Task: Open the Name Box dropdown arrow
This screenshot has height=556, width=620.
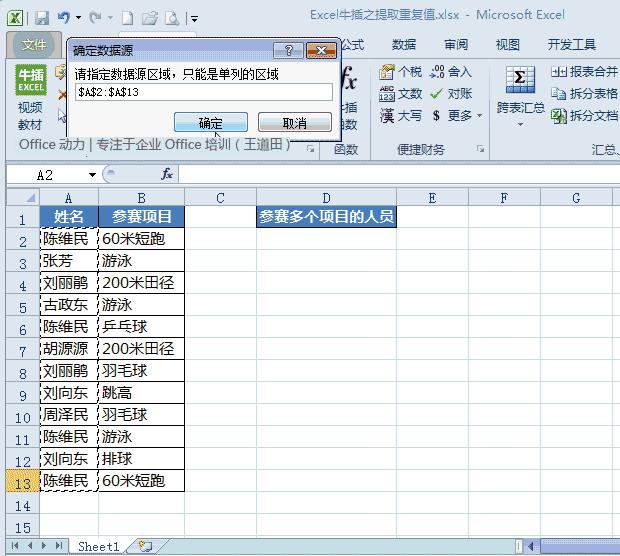Action: (93, 175)
